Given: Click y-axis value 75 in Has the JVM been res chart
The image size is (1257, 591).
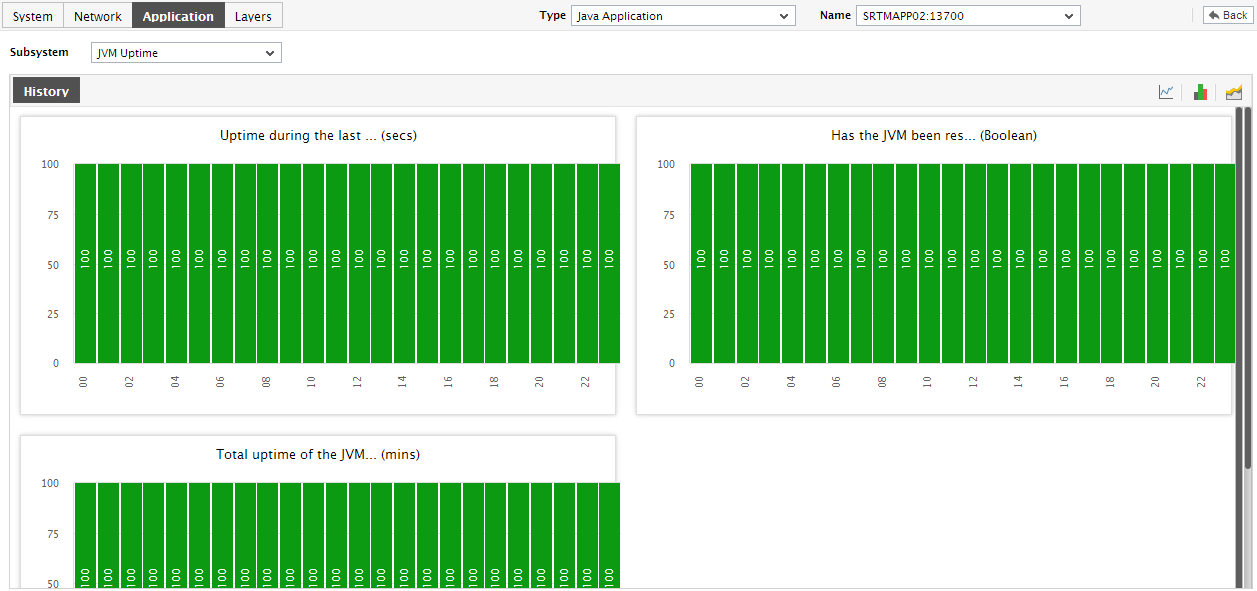Looking at the screenshot, I should coord(668,215).
